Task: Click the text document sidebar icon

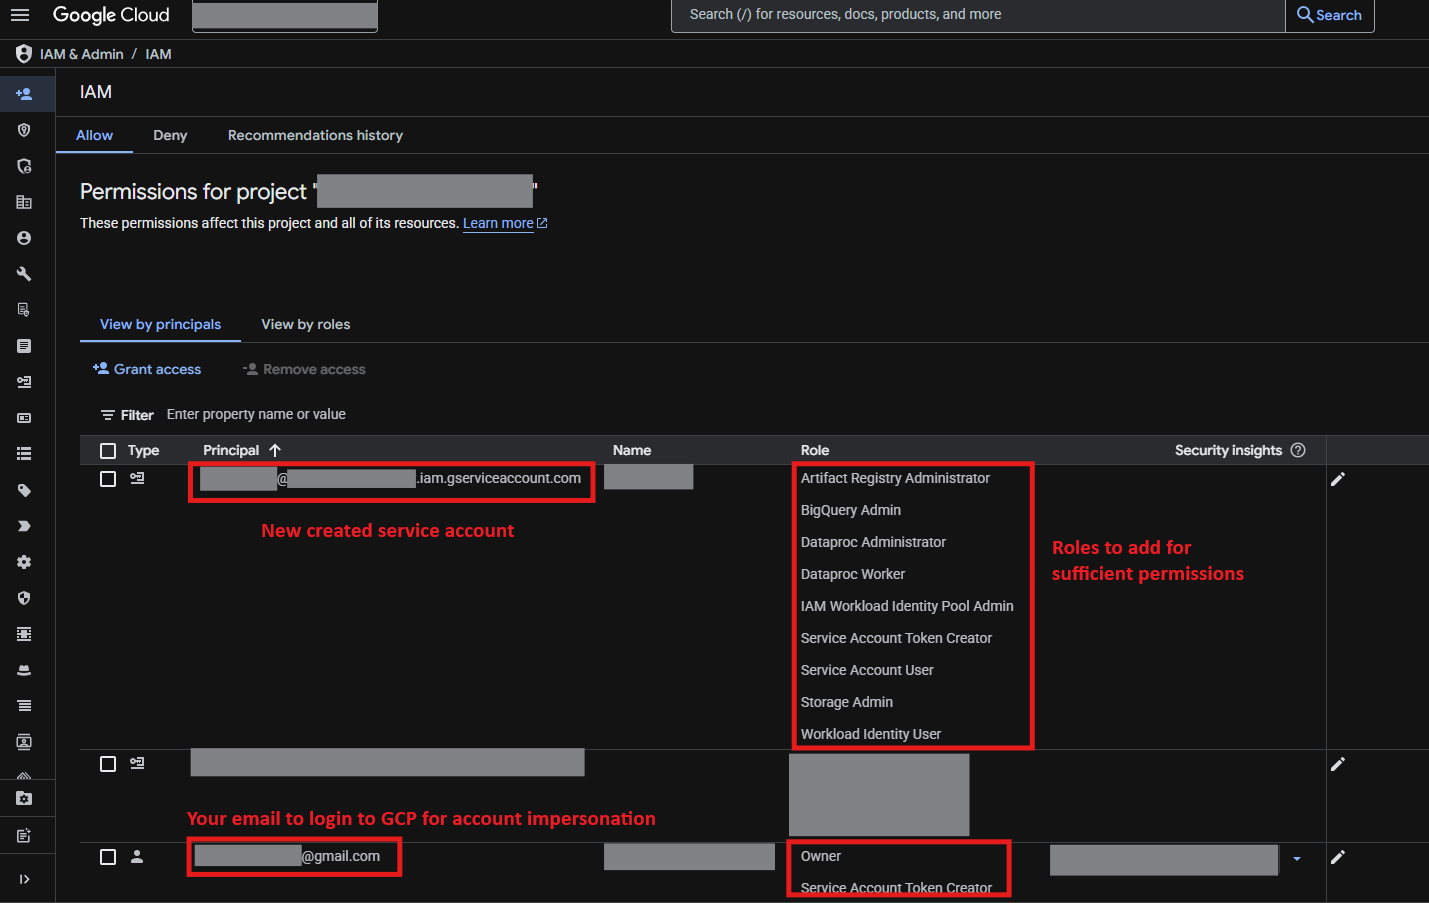Action: [24, 346]
